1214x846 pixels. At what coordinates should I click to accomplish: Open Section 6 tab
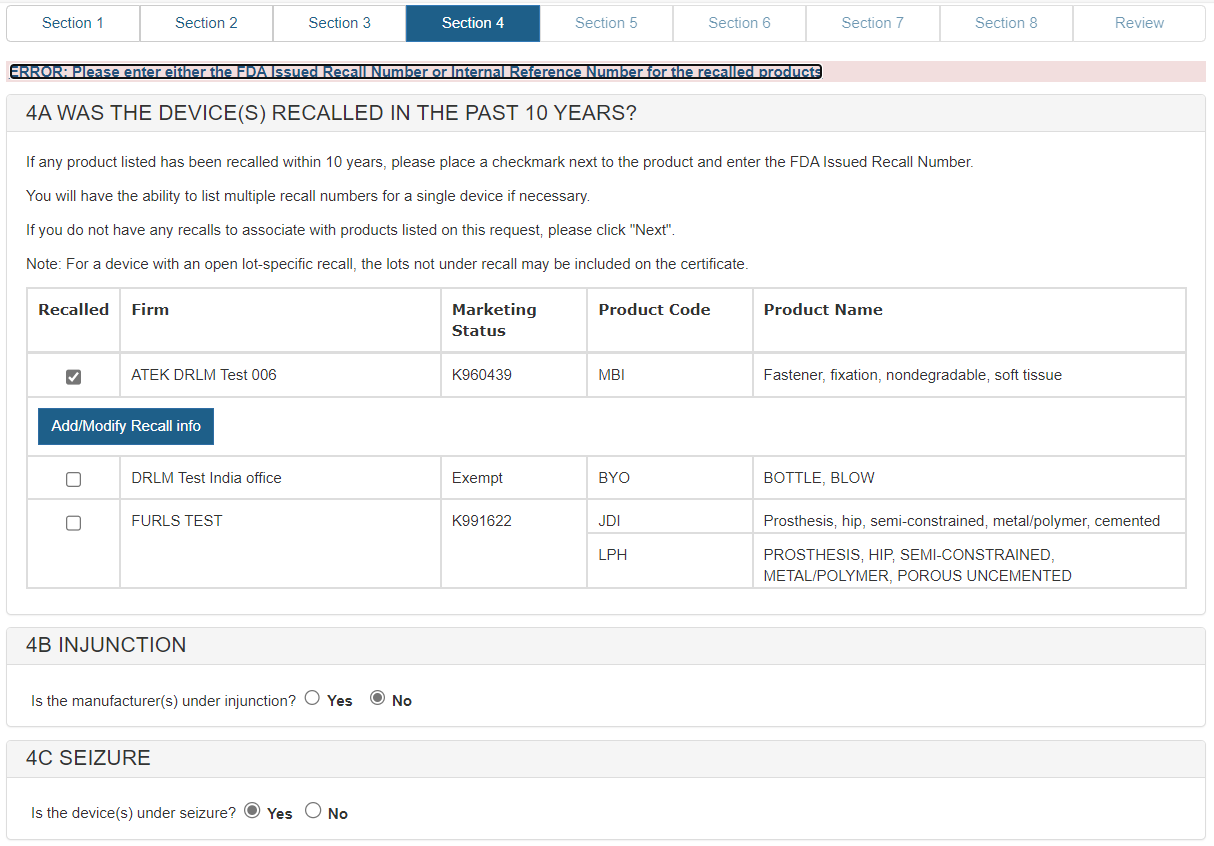coord(739,23)
